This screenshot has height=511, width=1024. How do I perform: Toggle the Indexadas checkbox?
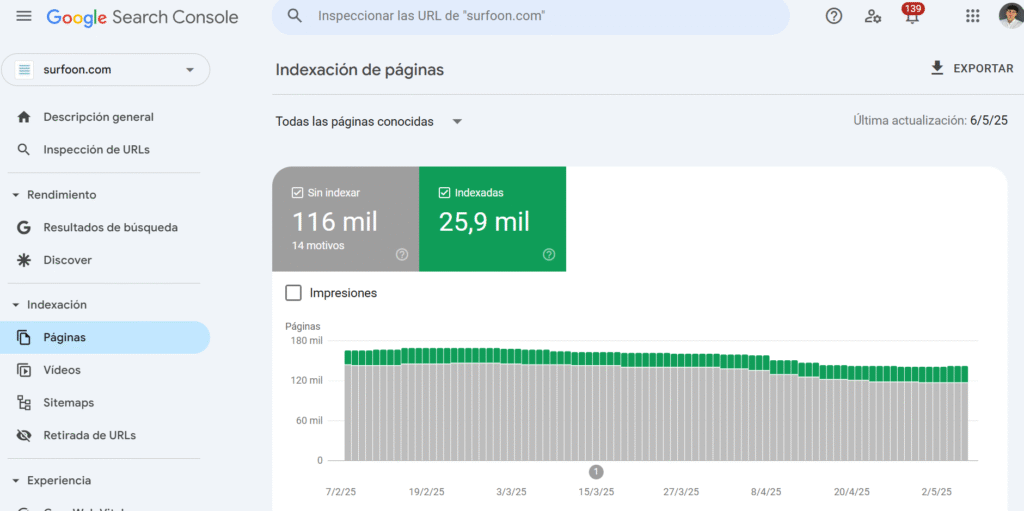point(444,193)
